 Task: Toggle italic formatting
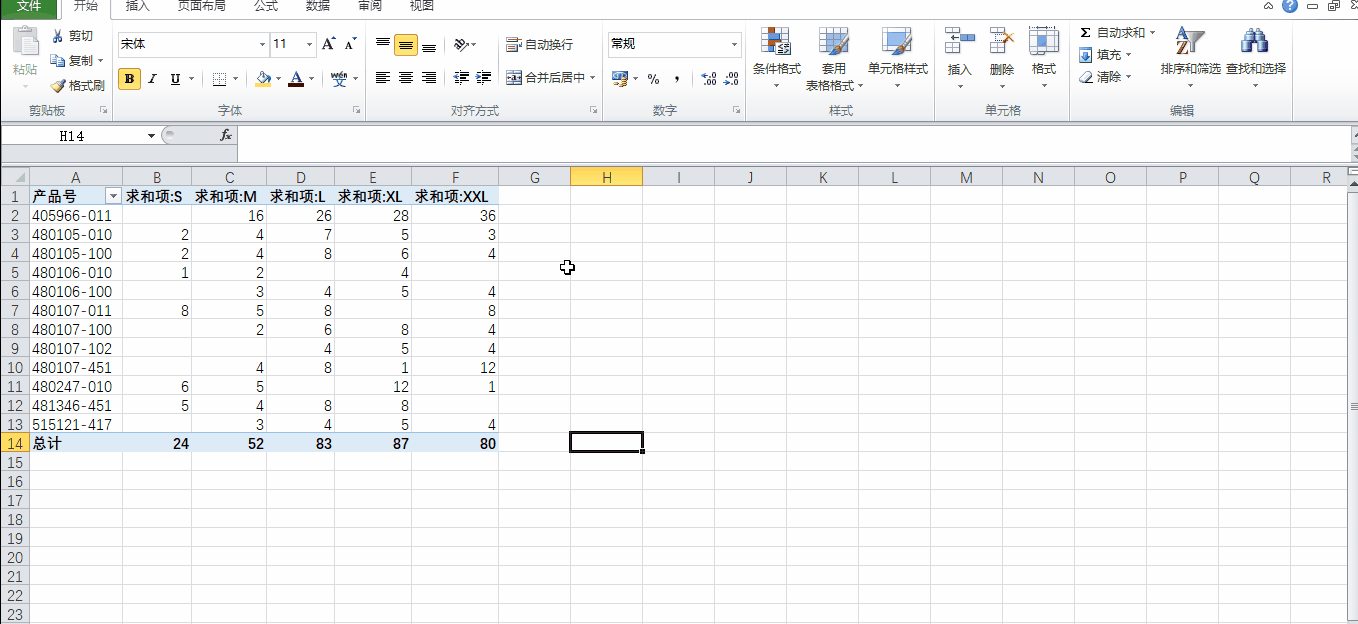pos(151,78)
